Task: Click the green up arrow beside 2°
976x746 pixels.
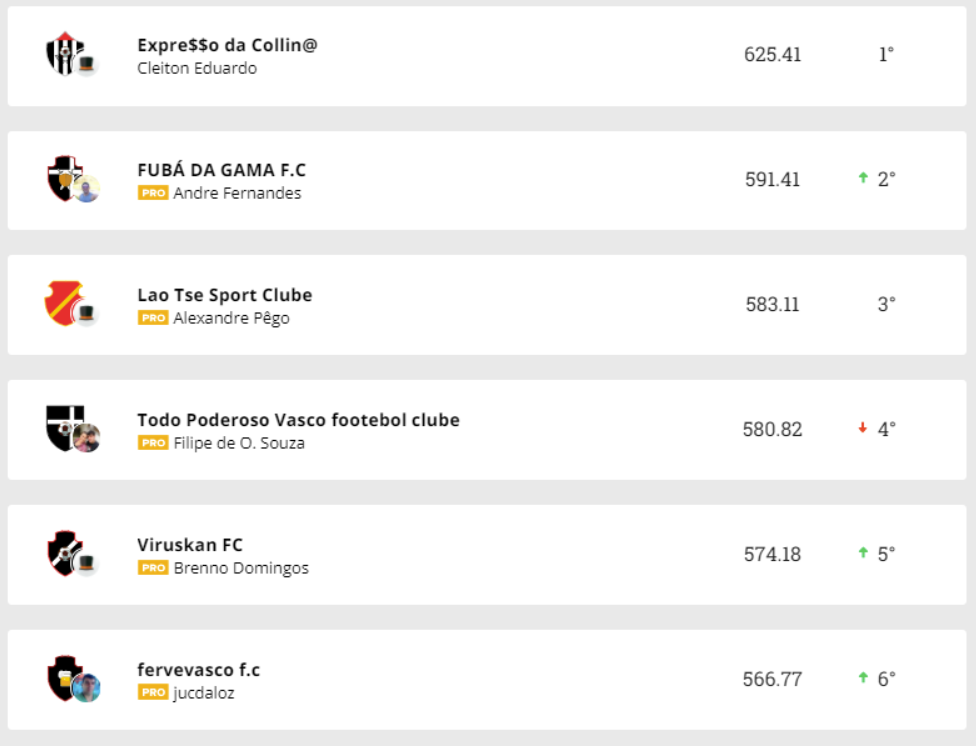Action: click(x=863, y=178)
